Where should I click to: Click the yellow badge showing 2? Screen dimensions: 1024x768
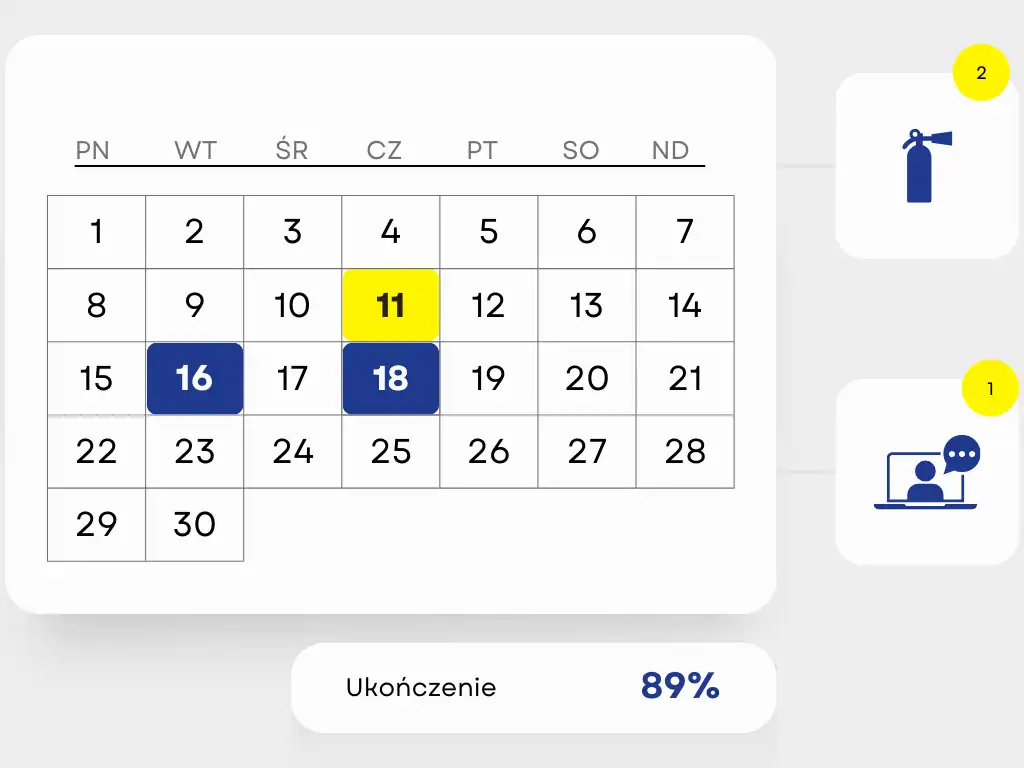point(981,73)
